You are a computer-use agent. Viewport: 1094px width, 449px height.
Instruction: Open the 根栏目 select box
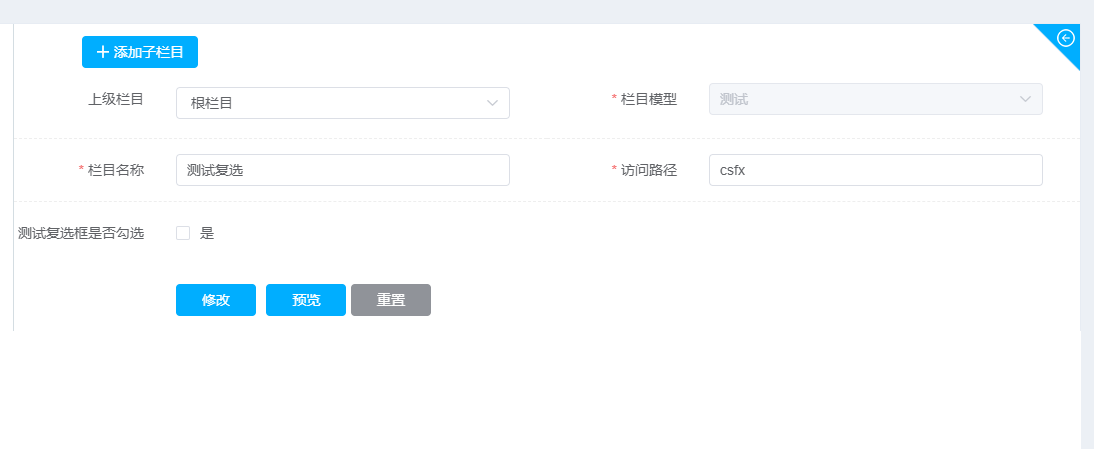330,103
